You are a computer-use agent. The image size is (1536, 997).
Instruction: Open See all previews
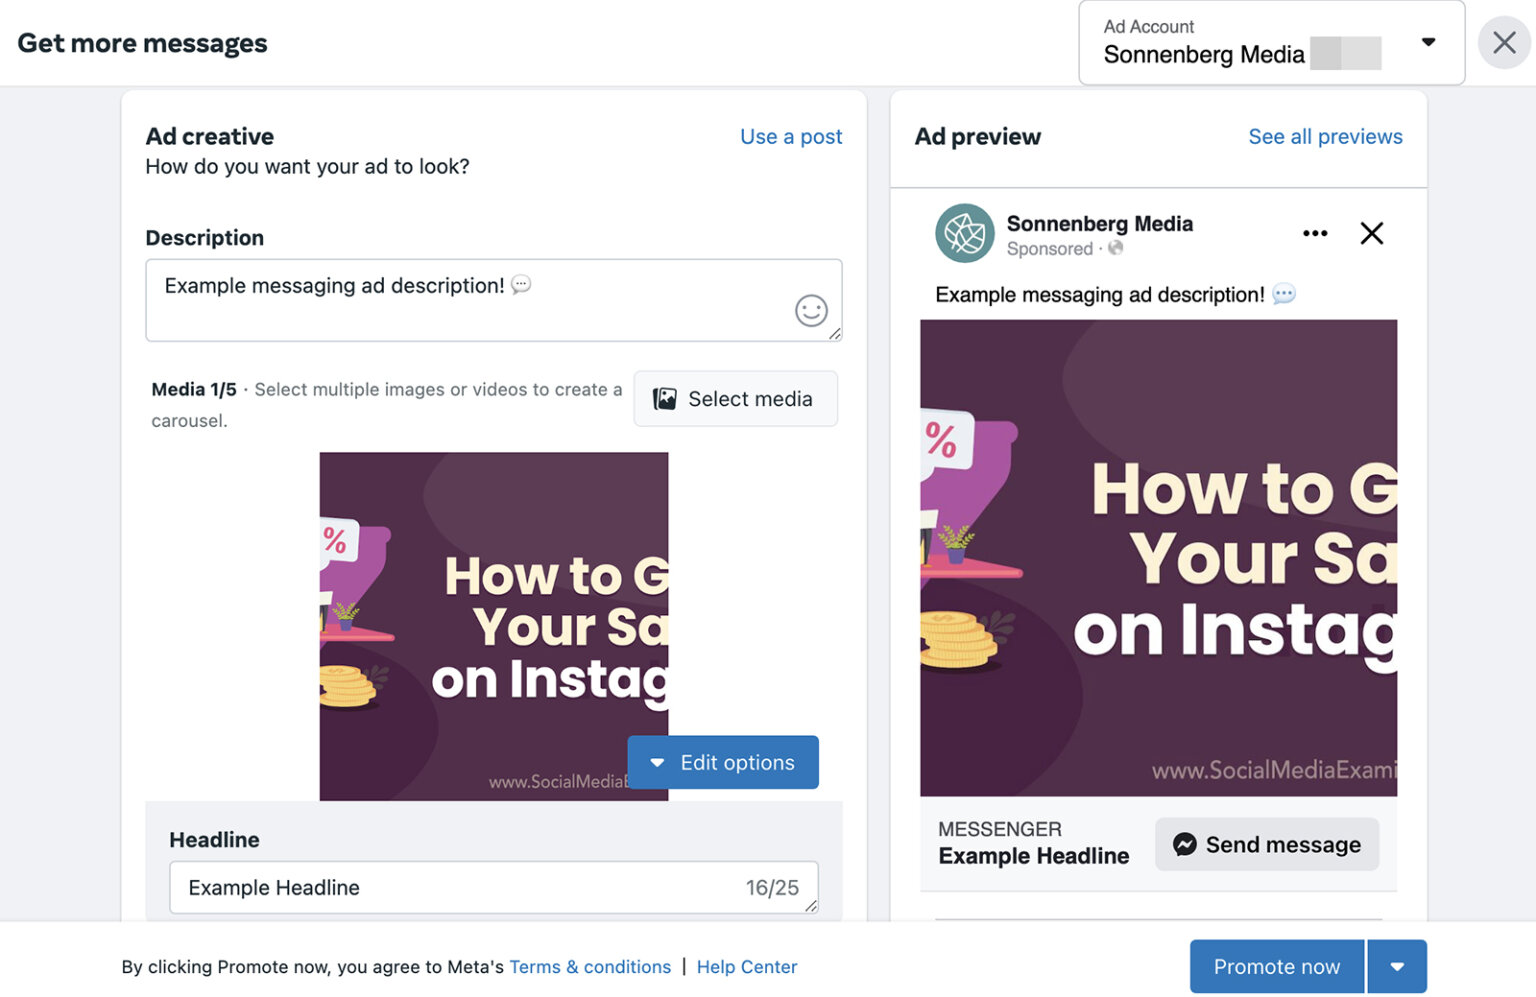[x=1325, y=136]
